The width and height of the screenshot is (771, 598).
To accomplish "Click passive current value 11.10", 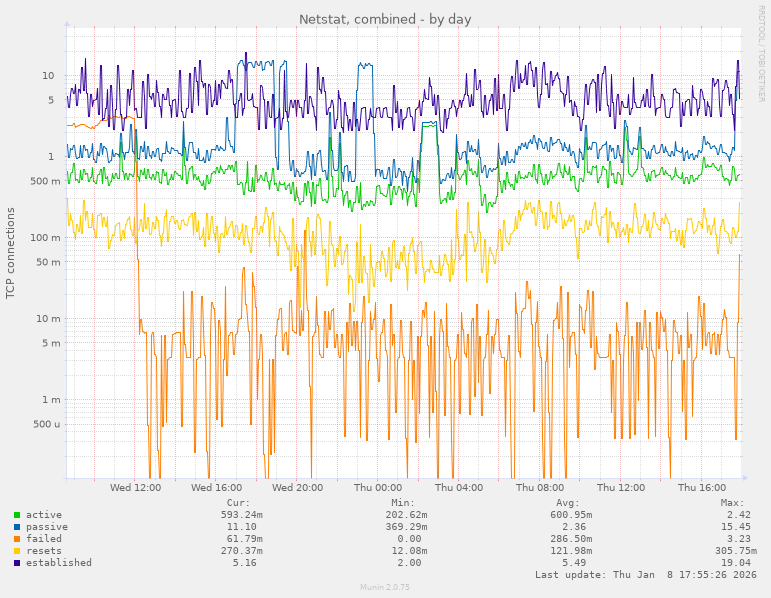I will pos(244,527).
